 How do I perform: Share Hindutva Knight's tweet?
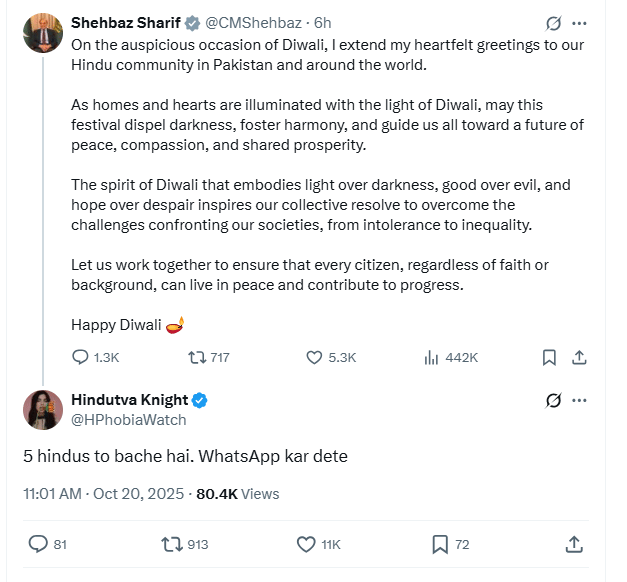click(575, 544)
